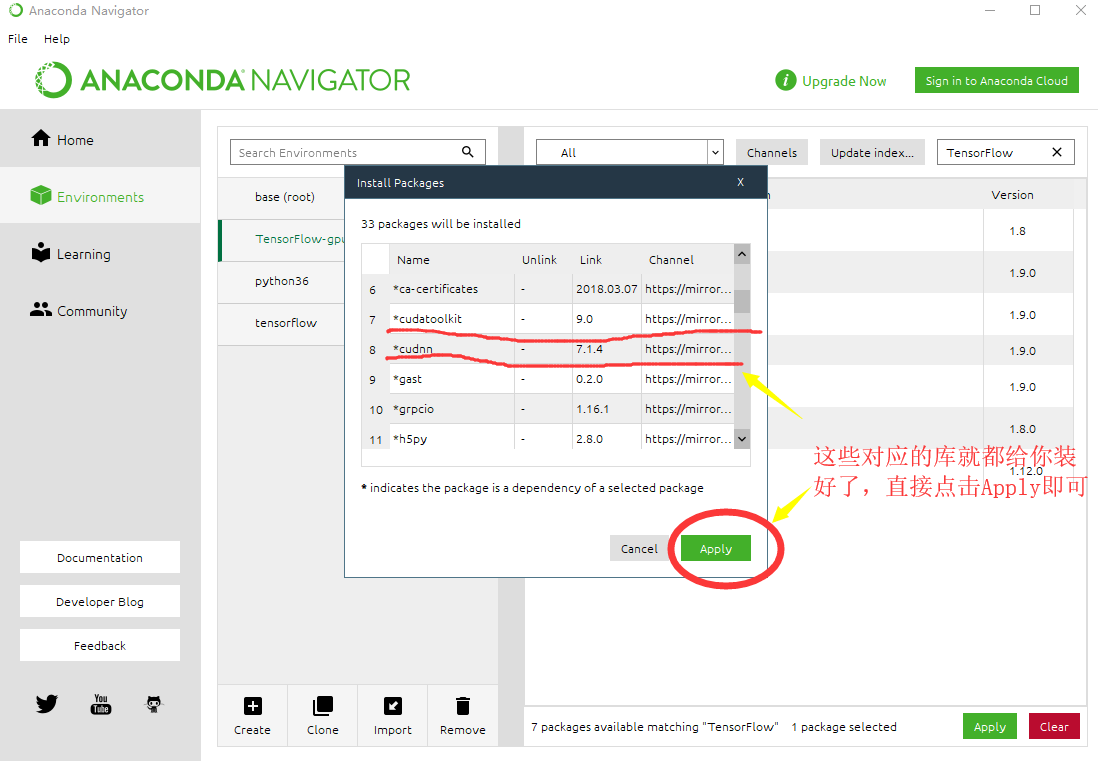Select the *ca-certificates package row
Image resolution: width=1098 pixels, height=761 pixels.
tap(548, 288)
